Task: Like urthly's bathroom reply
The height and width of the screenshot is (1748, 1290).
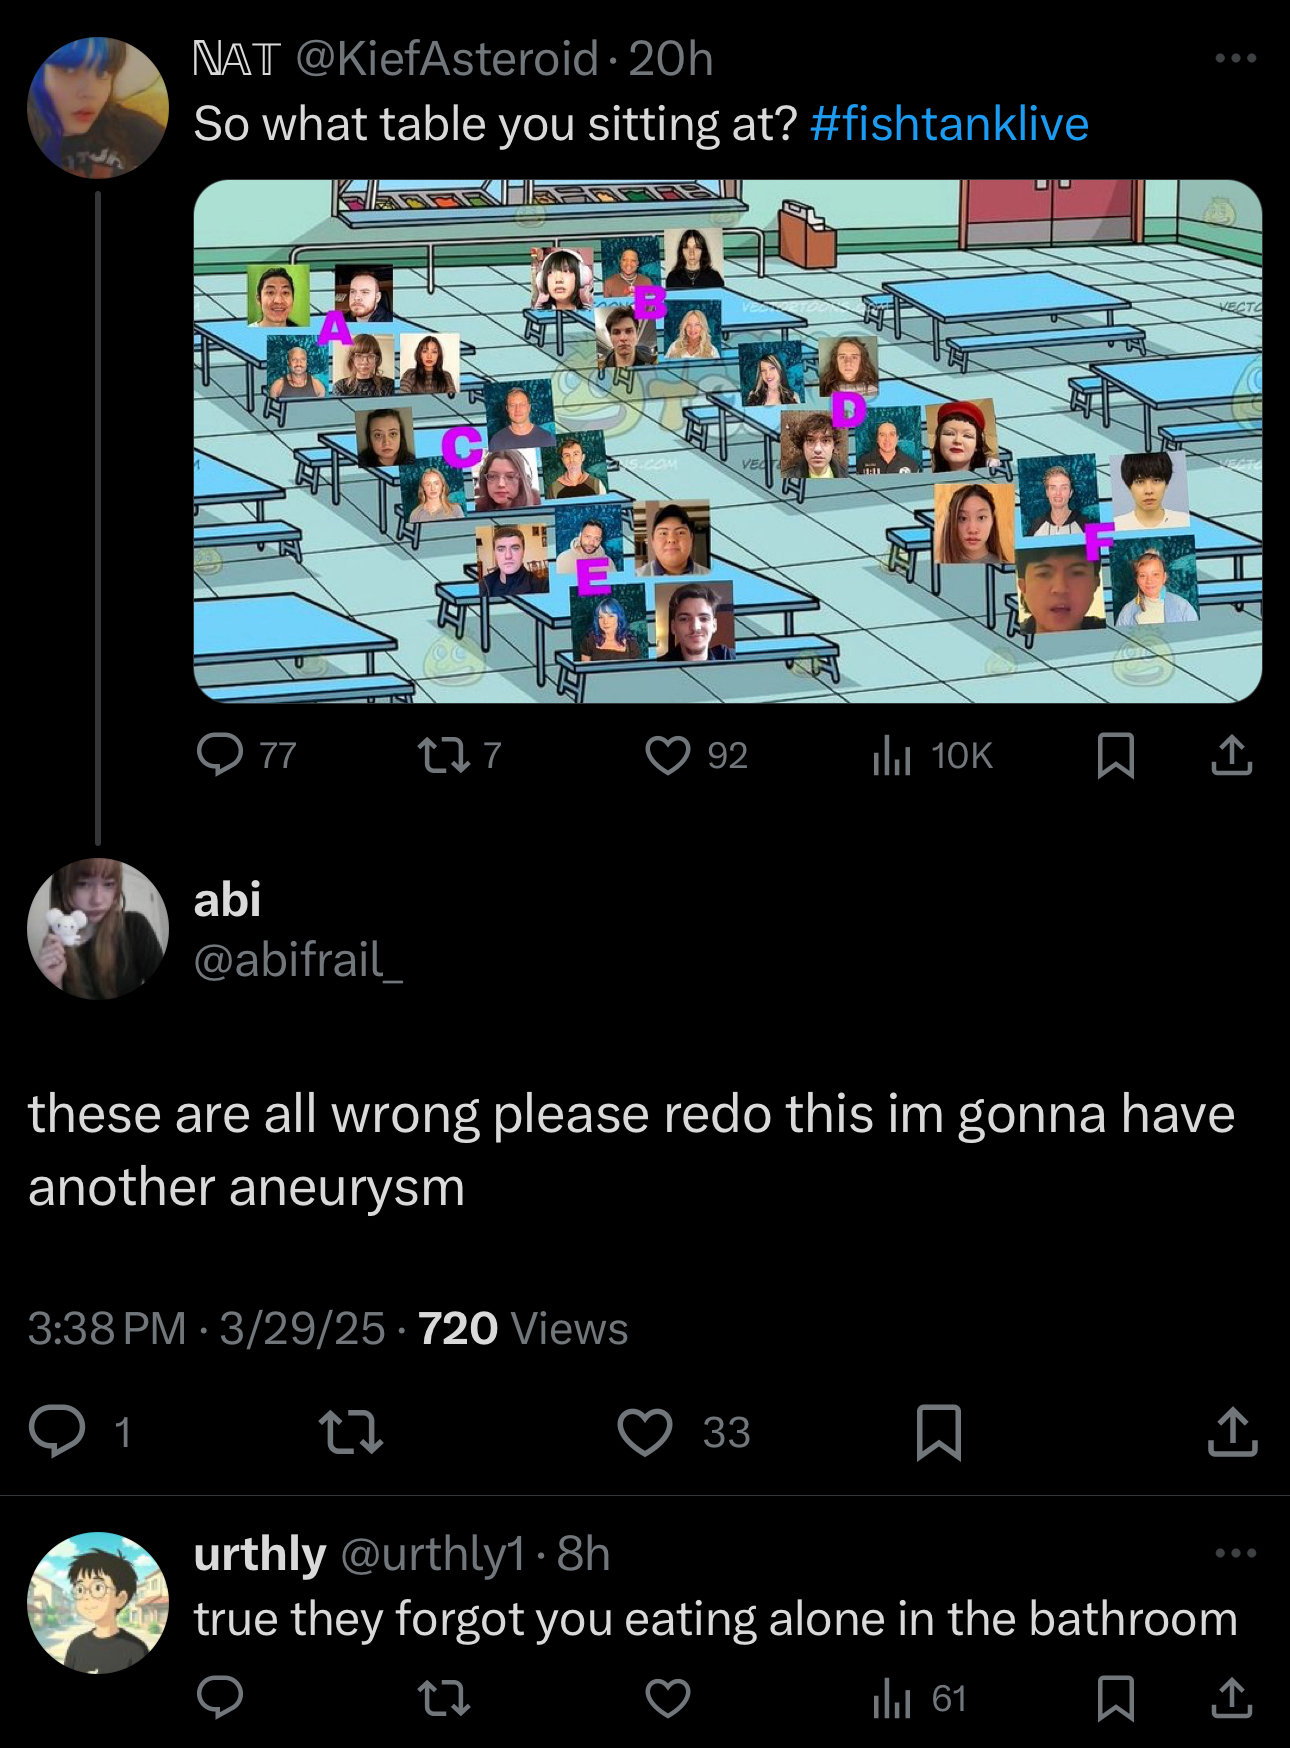Action: (x=667, y=1698)
